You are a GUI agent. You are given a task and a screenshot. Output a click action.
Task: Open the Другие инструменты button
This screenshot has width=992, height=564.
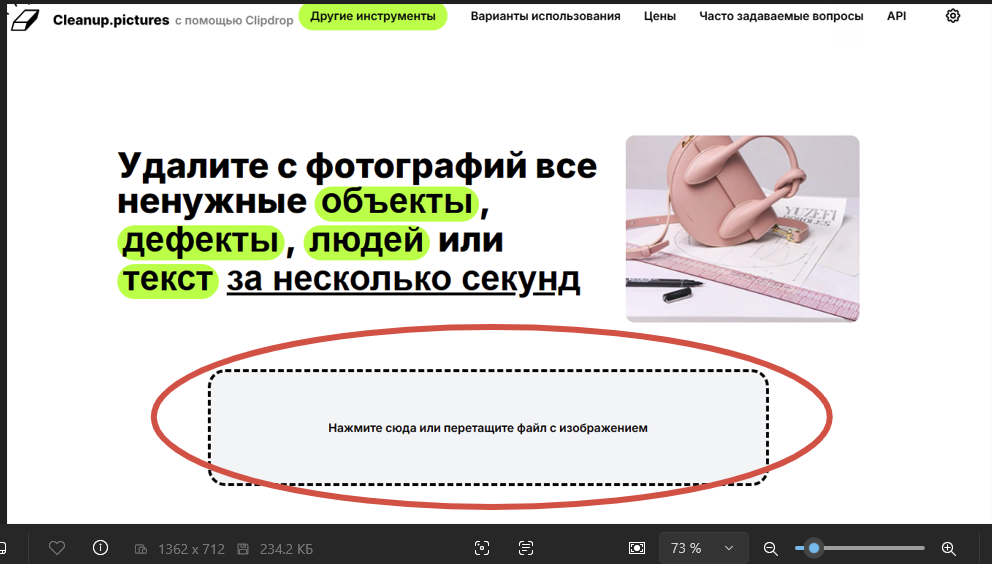(x=373, y=16)
